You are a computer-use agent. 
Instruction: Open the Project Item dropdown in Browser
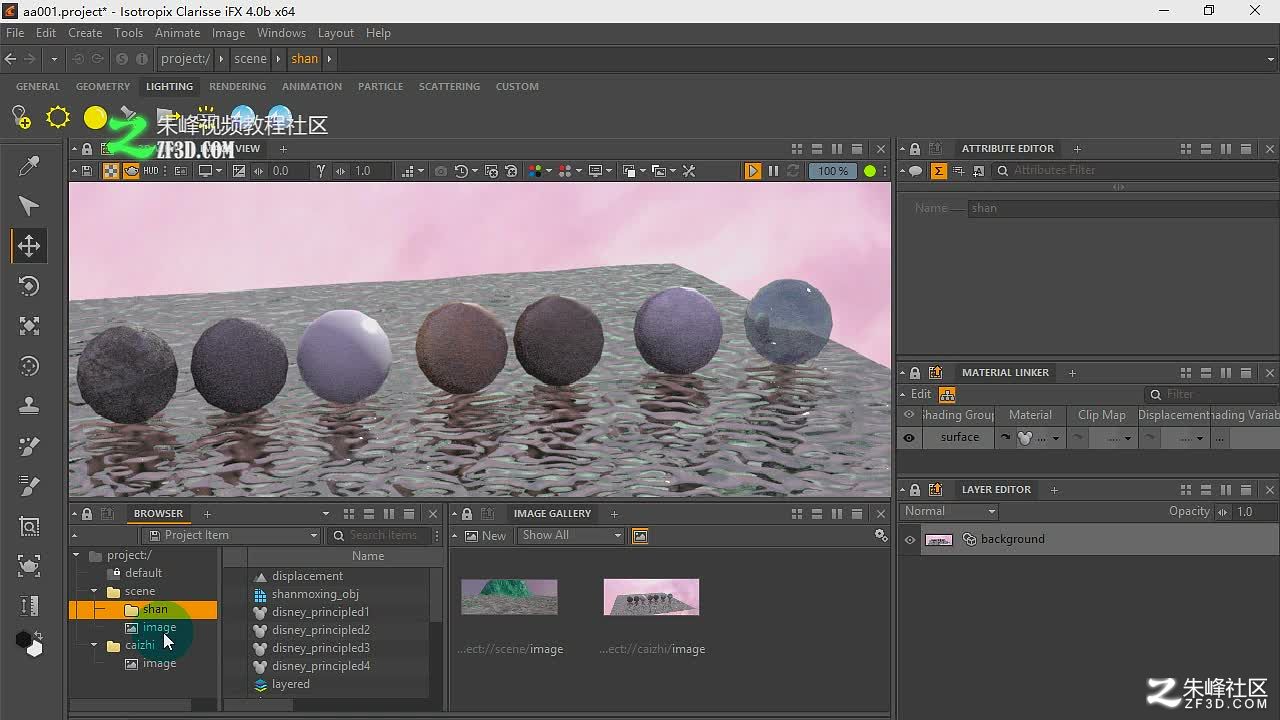[x=232, y=535]
